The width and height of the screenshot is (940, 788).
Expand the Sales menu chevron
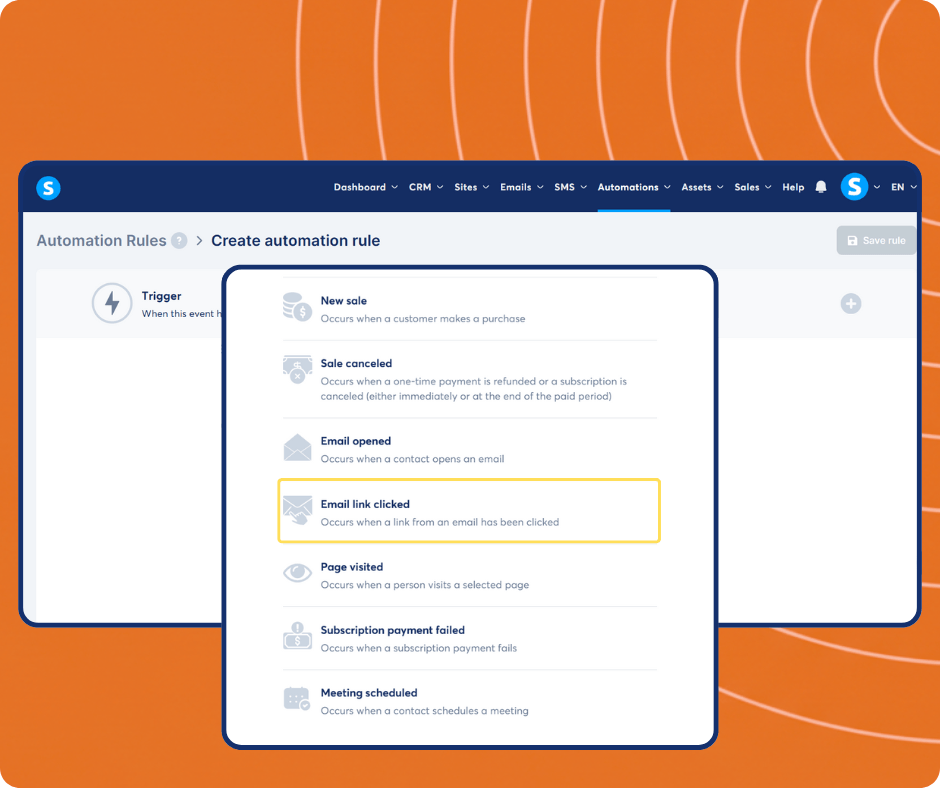768,187
